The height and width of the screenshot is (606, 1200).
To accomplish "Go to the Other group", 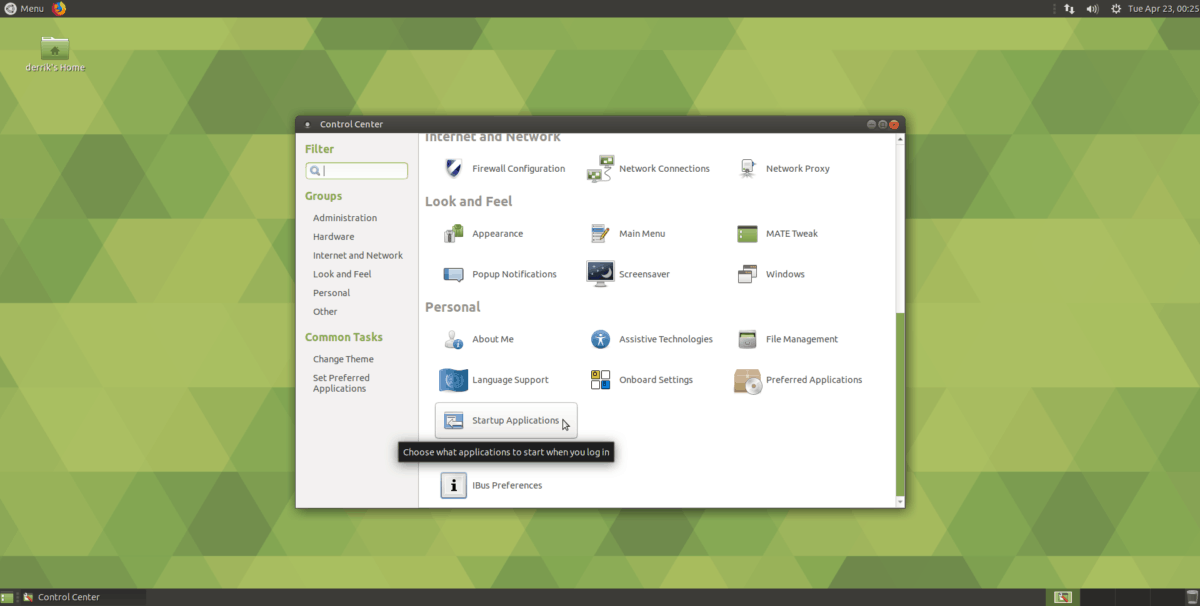I will [x=325, y=312].
